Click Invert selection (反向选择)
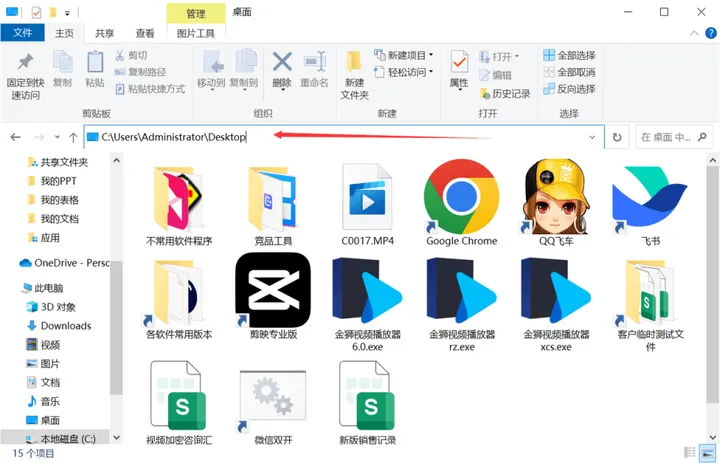Image resolution: width=720 pixels, height=463 pixels. click(569, 89)
